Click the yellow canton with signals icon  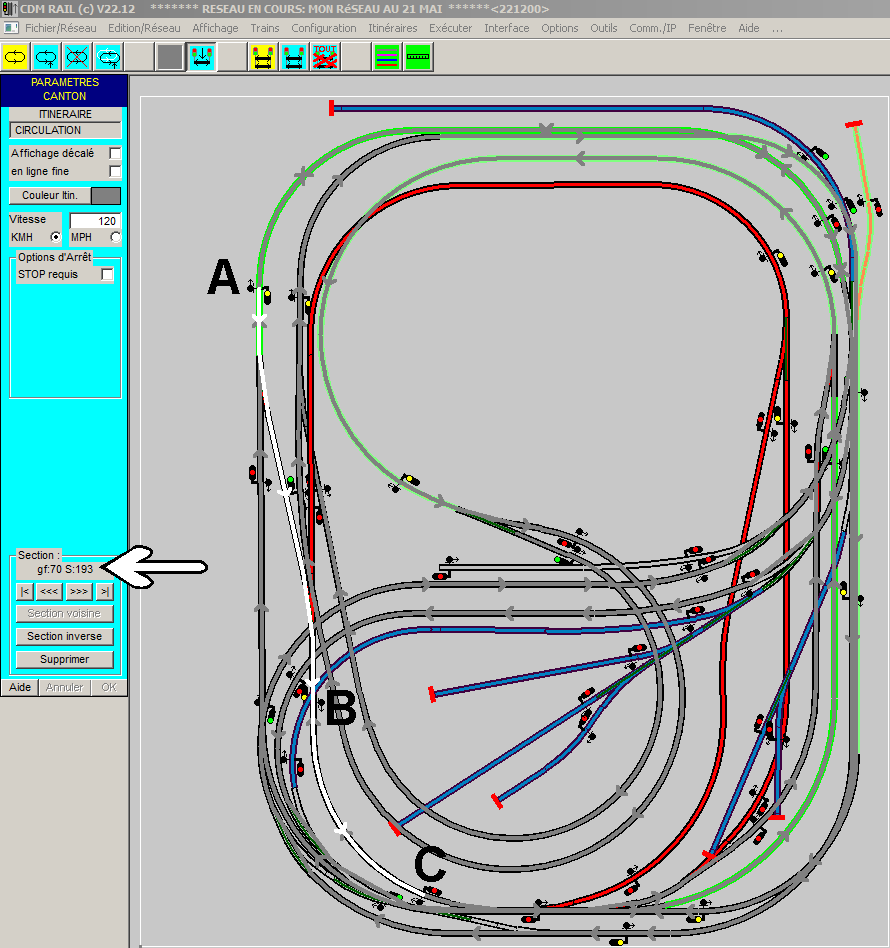263,57
